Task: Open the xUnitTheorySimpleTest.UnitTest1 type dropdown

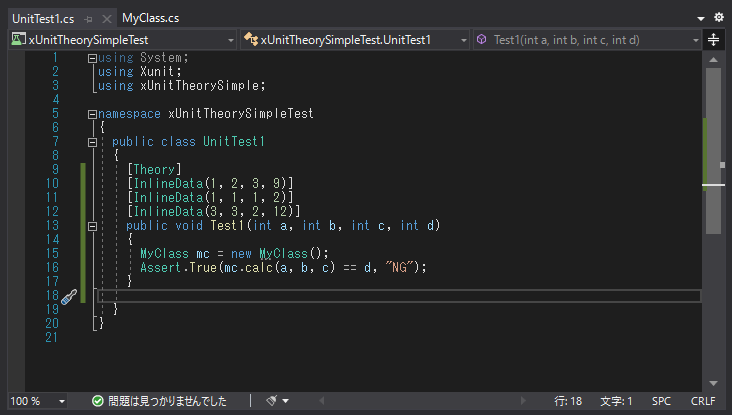Action: (463, 40)
